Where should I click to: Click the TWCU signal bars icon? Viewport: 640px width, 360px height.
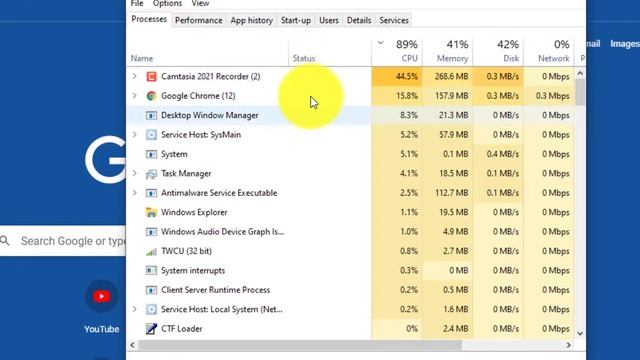pyautogui.click(x=151, y=251)
